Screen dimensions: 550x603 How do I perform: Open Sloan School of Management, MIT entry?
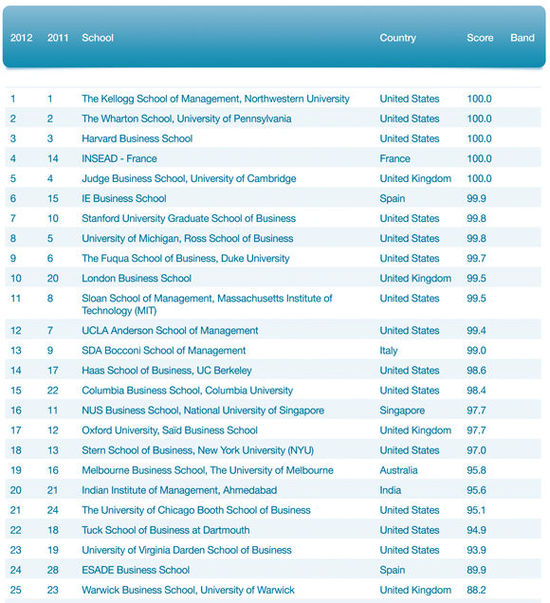(207, 304)
